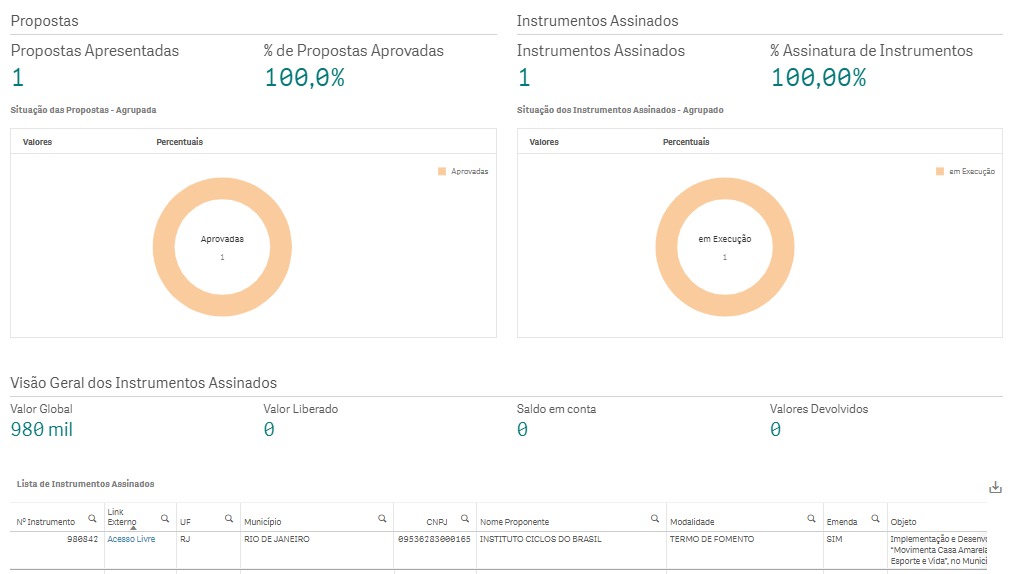
Task: Sort by the Nº Instrumento column header
Action: coord(46,522)
